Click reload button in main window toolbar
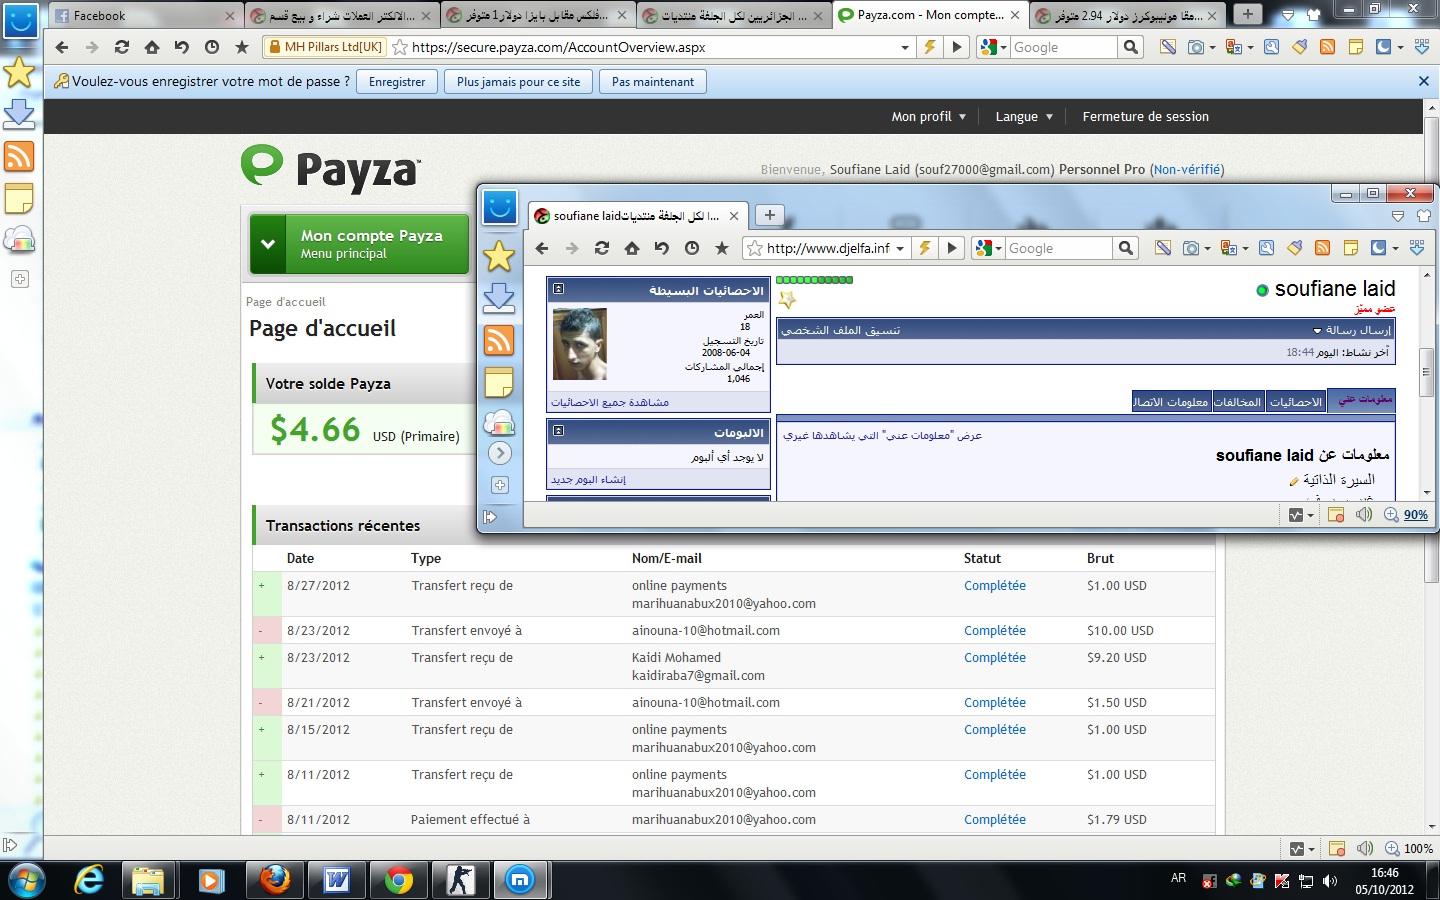The height and width of the screenshot is (900, 1440). click(122, 47)
